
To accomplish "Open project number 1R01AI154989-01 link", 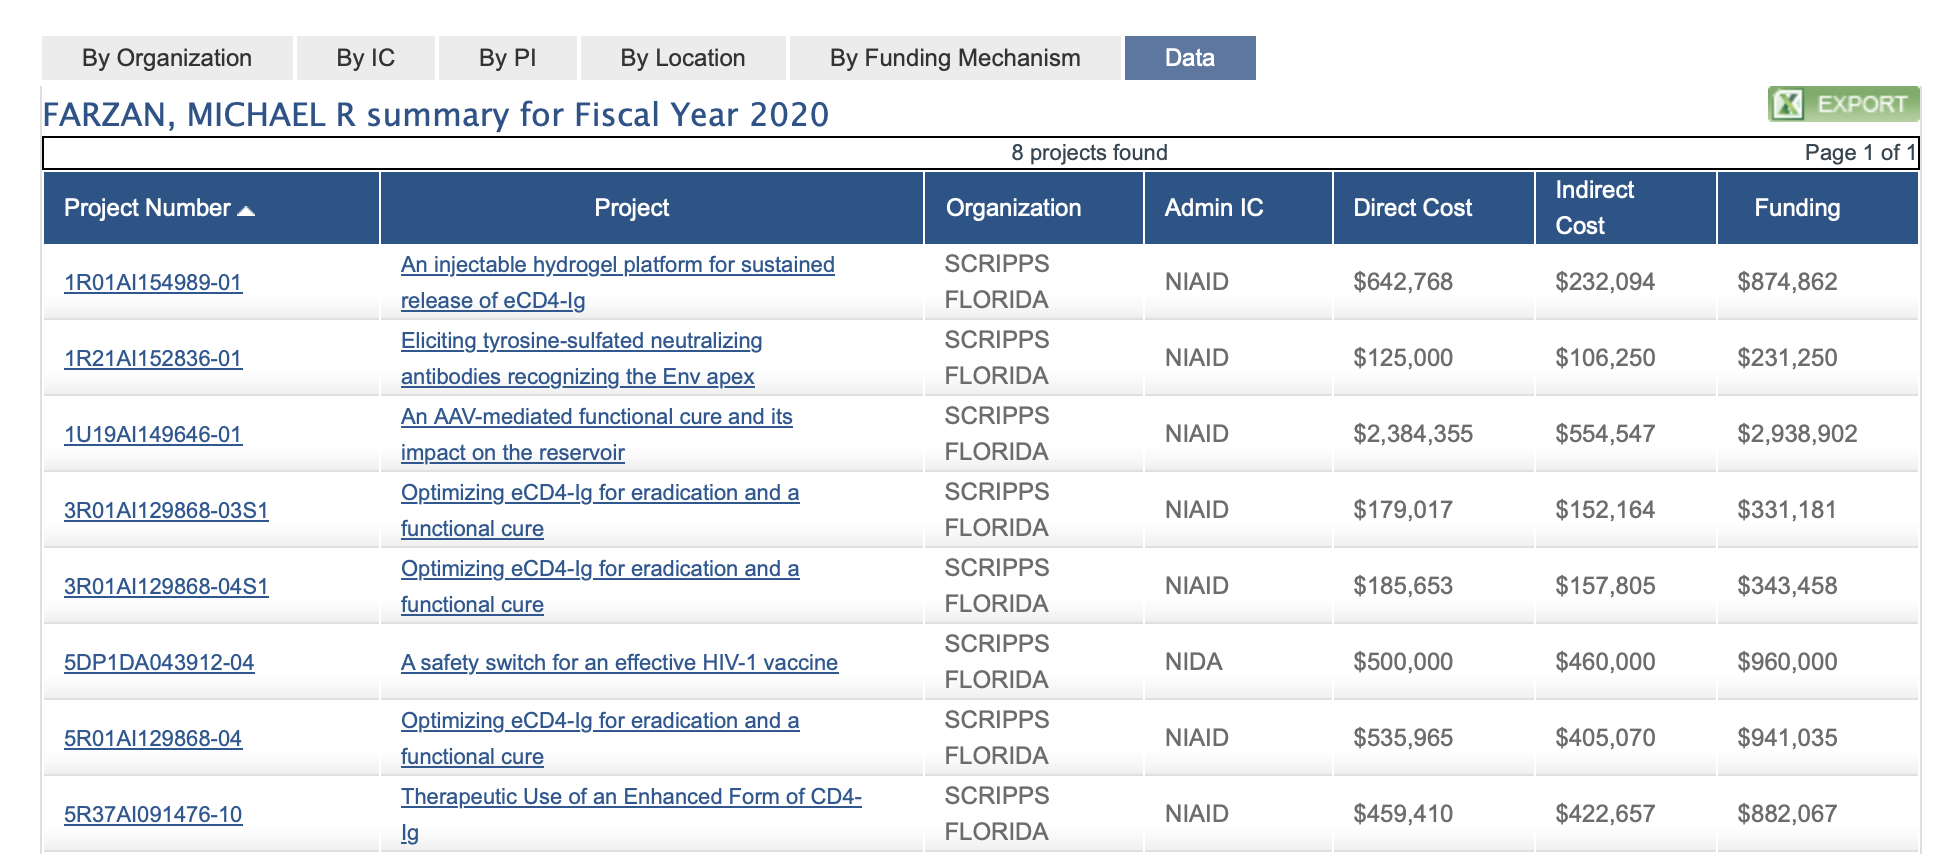I will tap(153, 282).
